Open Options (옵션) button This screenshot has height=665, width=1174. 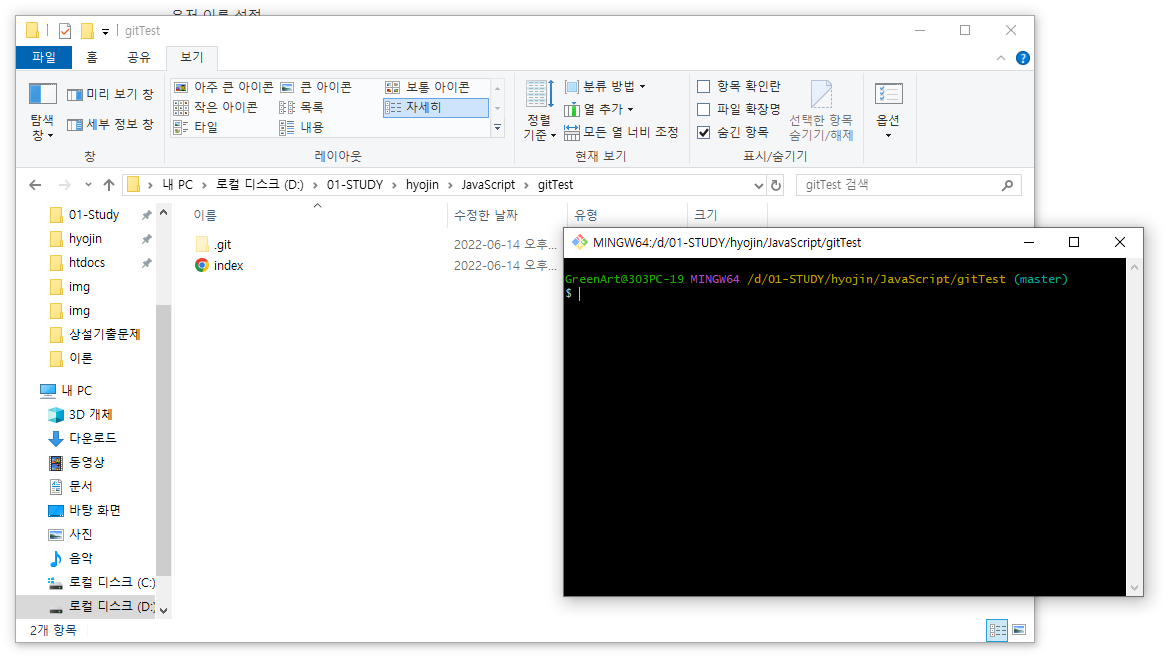pos(888,111)
